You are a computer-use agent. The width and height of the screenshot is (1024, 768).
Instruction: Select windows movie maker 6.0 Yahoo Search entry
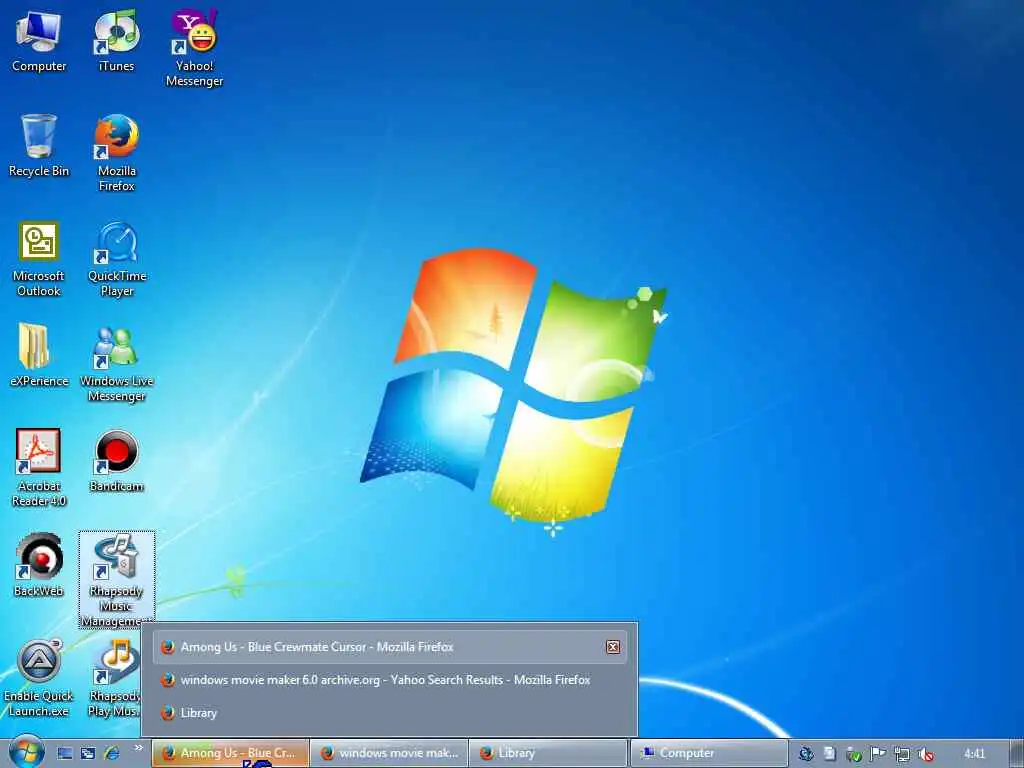click(x=391, y=680)
